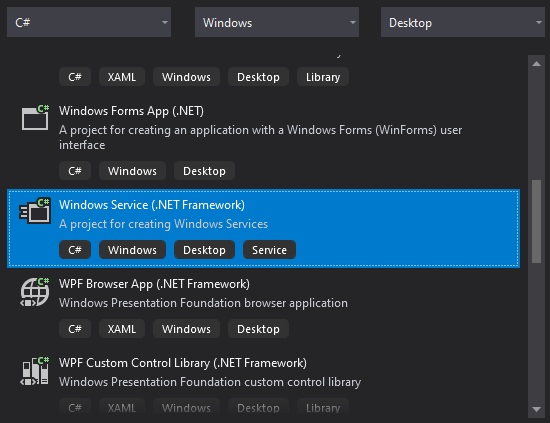Image resolution: width=550 pixels, height=423 pixels.
Task: Click the Desktop tag under Windows Forms App
Action: (x=204, y=171)
